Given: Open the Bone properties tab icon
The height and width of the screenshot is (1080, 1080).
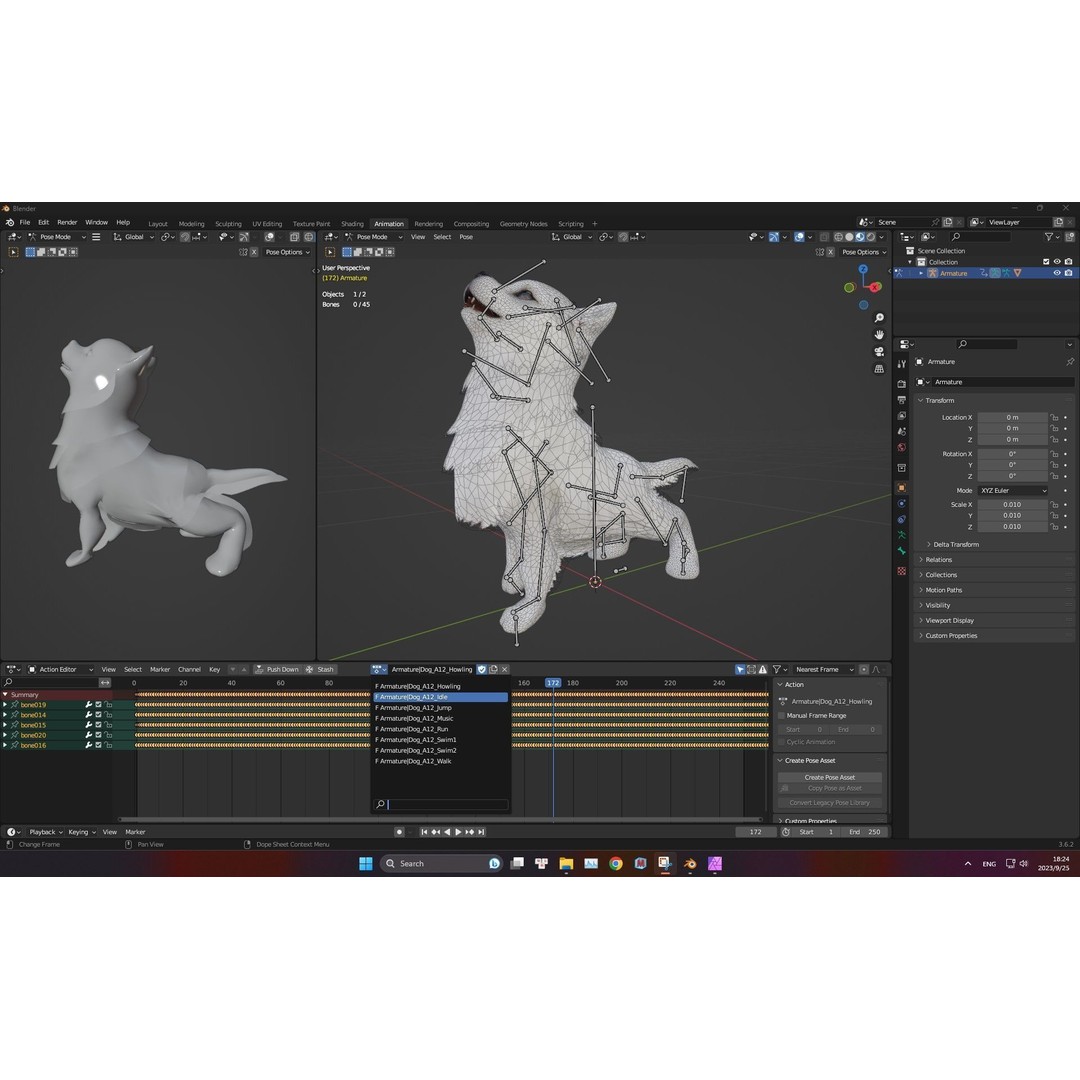Looking at the screenshot, I should click(902, 551).
